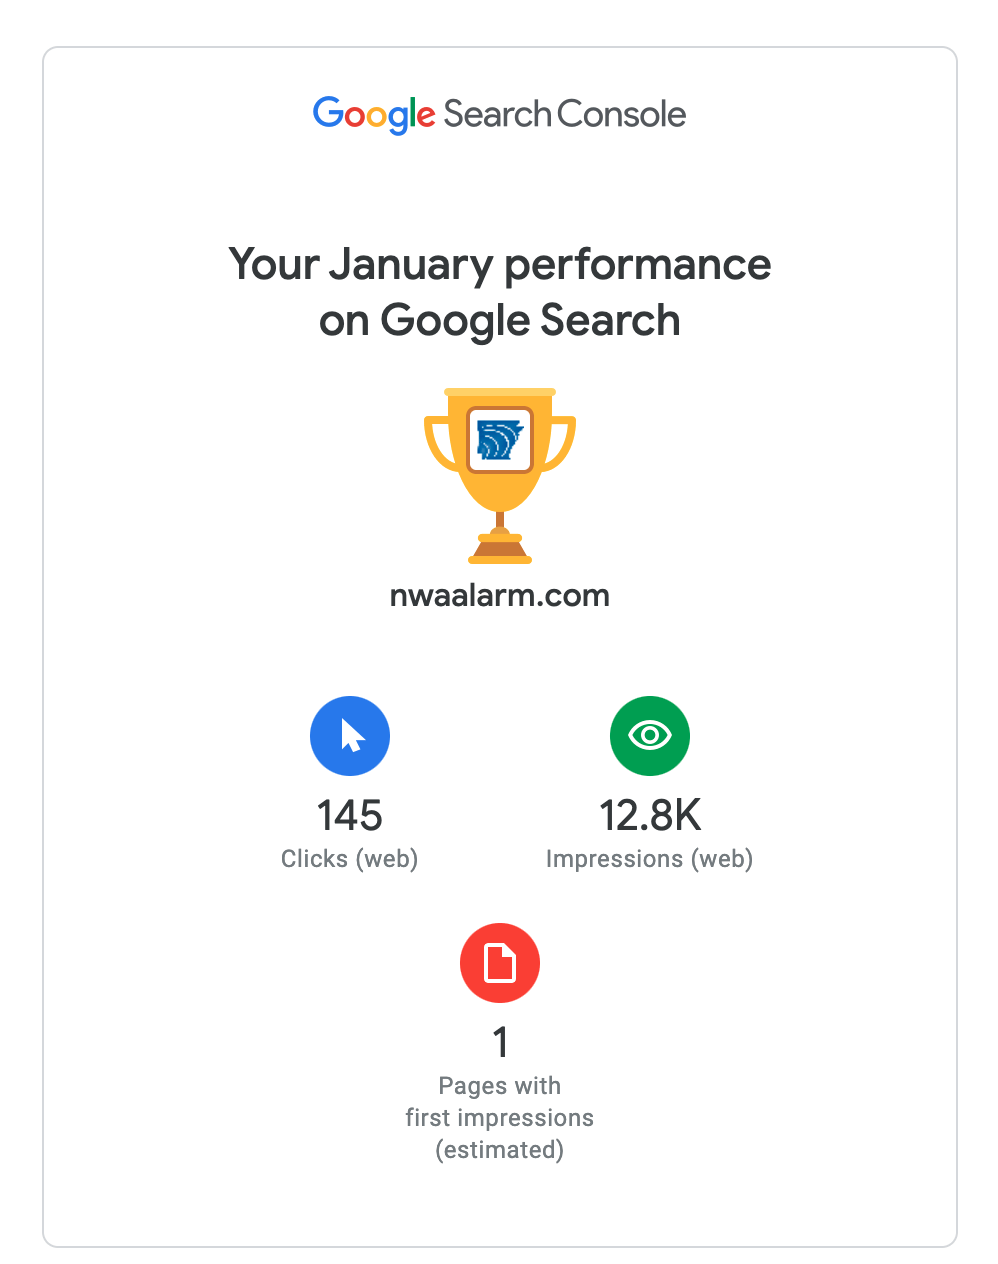Viewport: 998px width, 1264px height.
Task: Select the 145 clicks count
Action: pos(349,816)
